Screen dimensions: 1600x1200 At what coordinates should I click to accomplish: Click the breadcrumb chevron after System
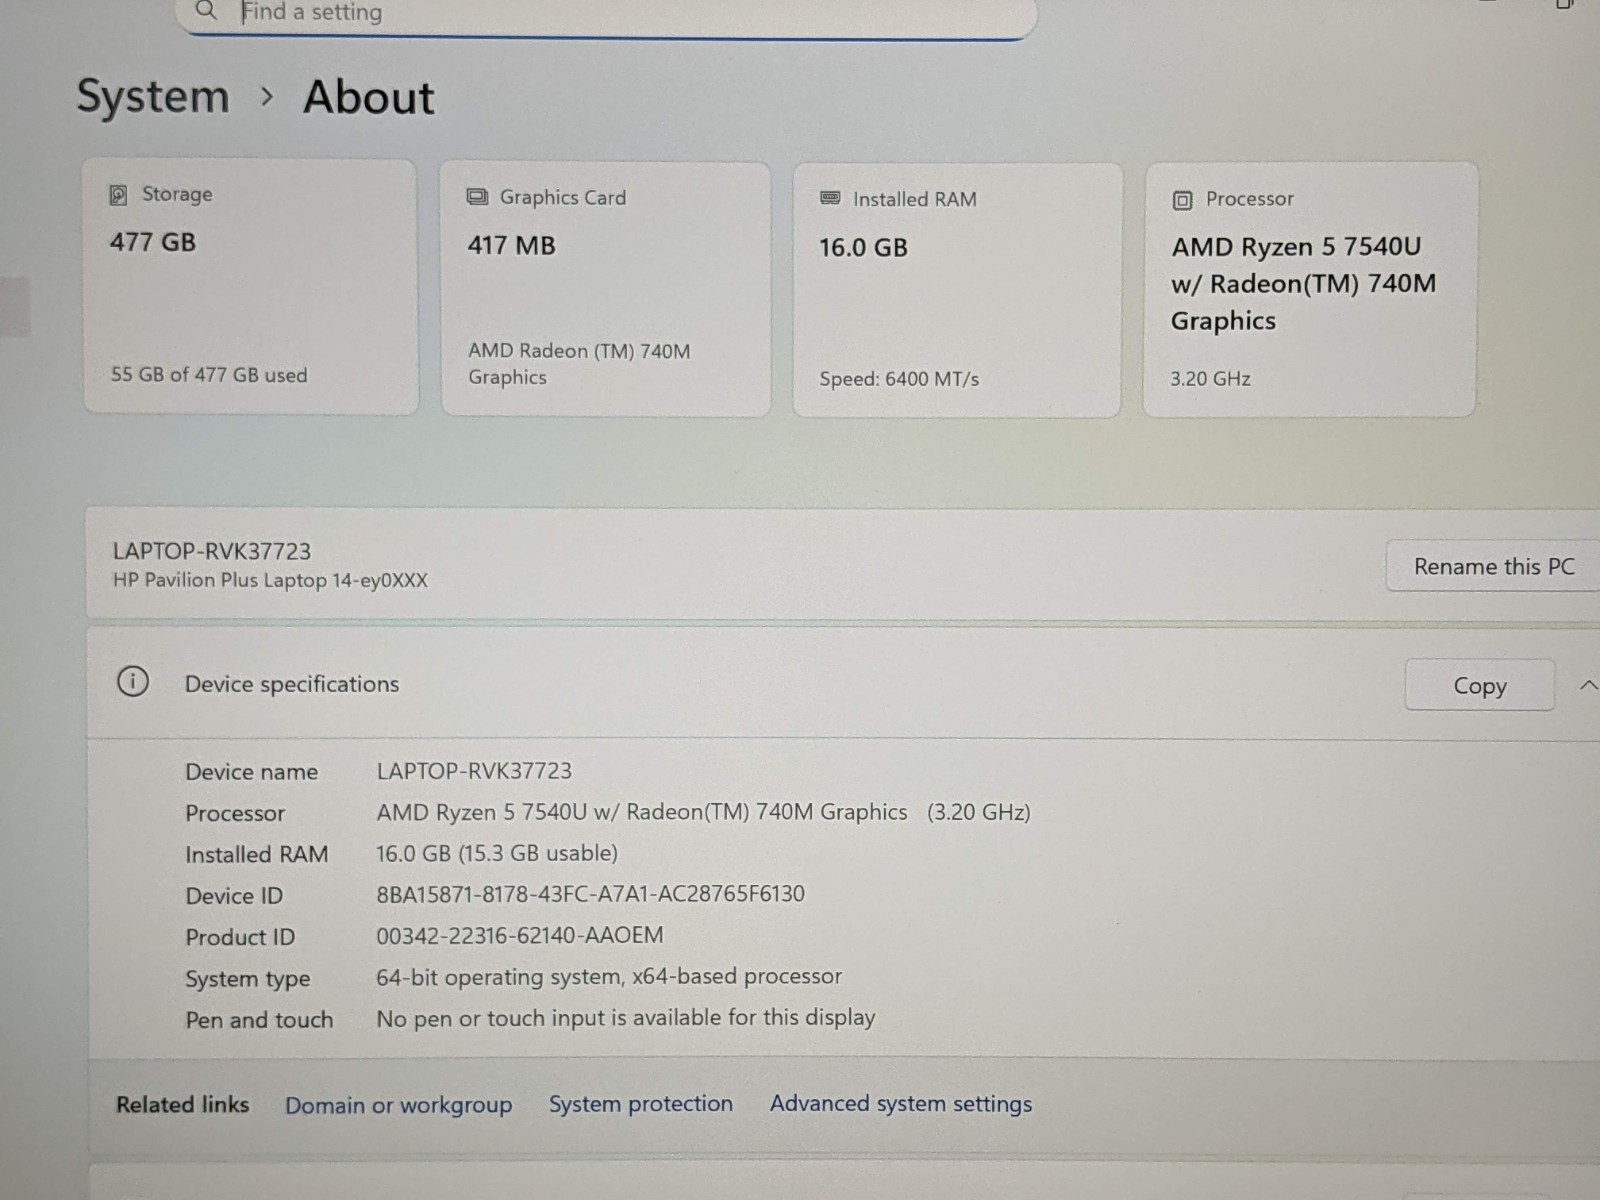coord(266,97)
